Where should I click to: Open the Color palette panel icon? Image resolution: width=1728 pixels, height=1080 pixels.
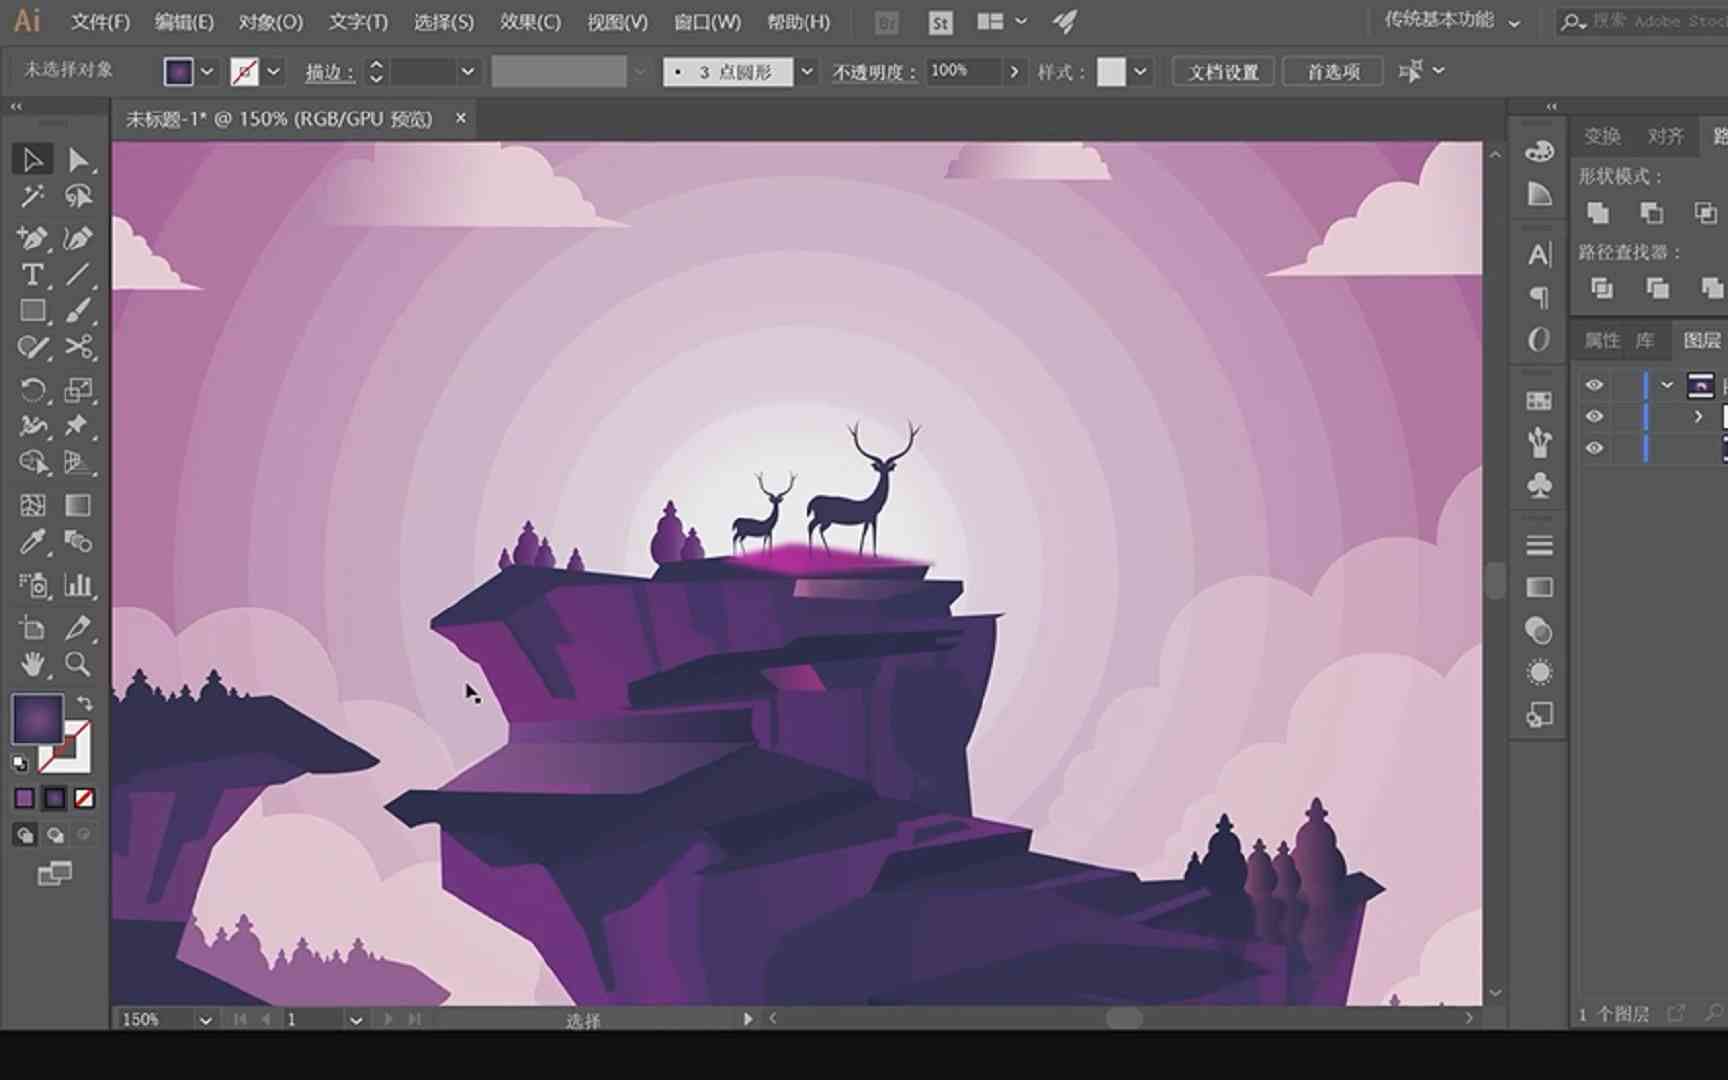(x=1539, y=151)
